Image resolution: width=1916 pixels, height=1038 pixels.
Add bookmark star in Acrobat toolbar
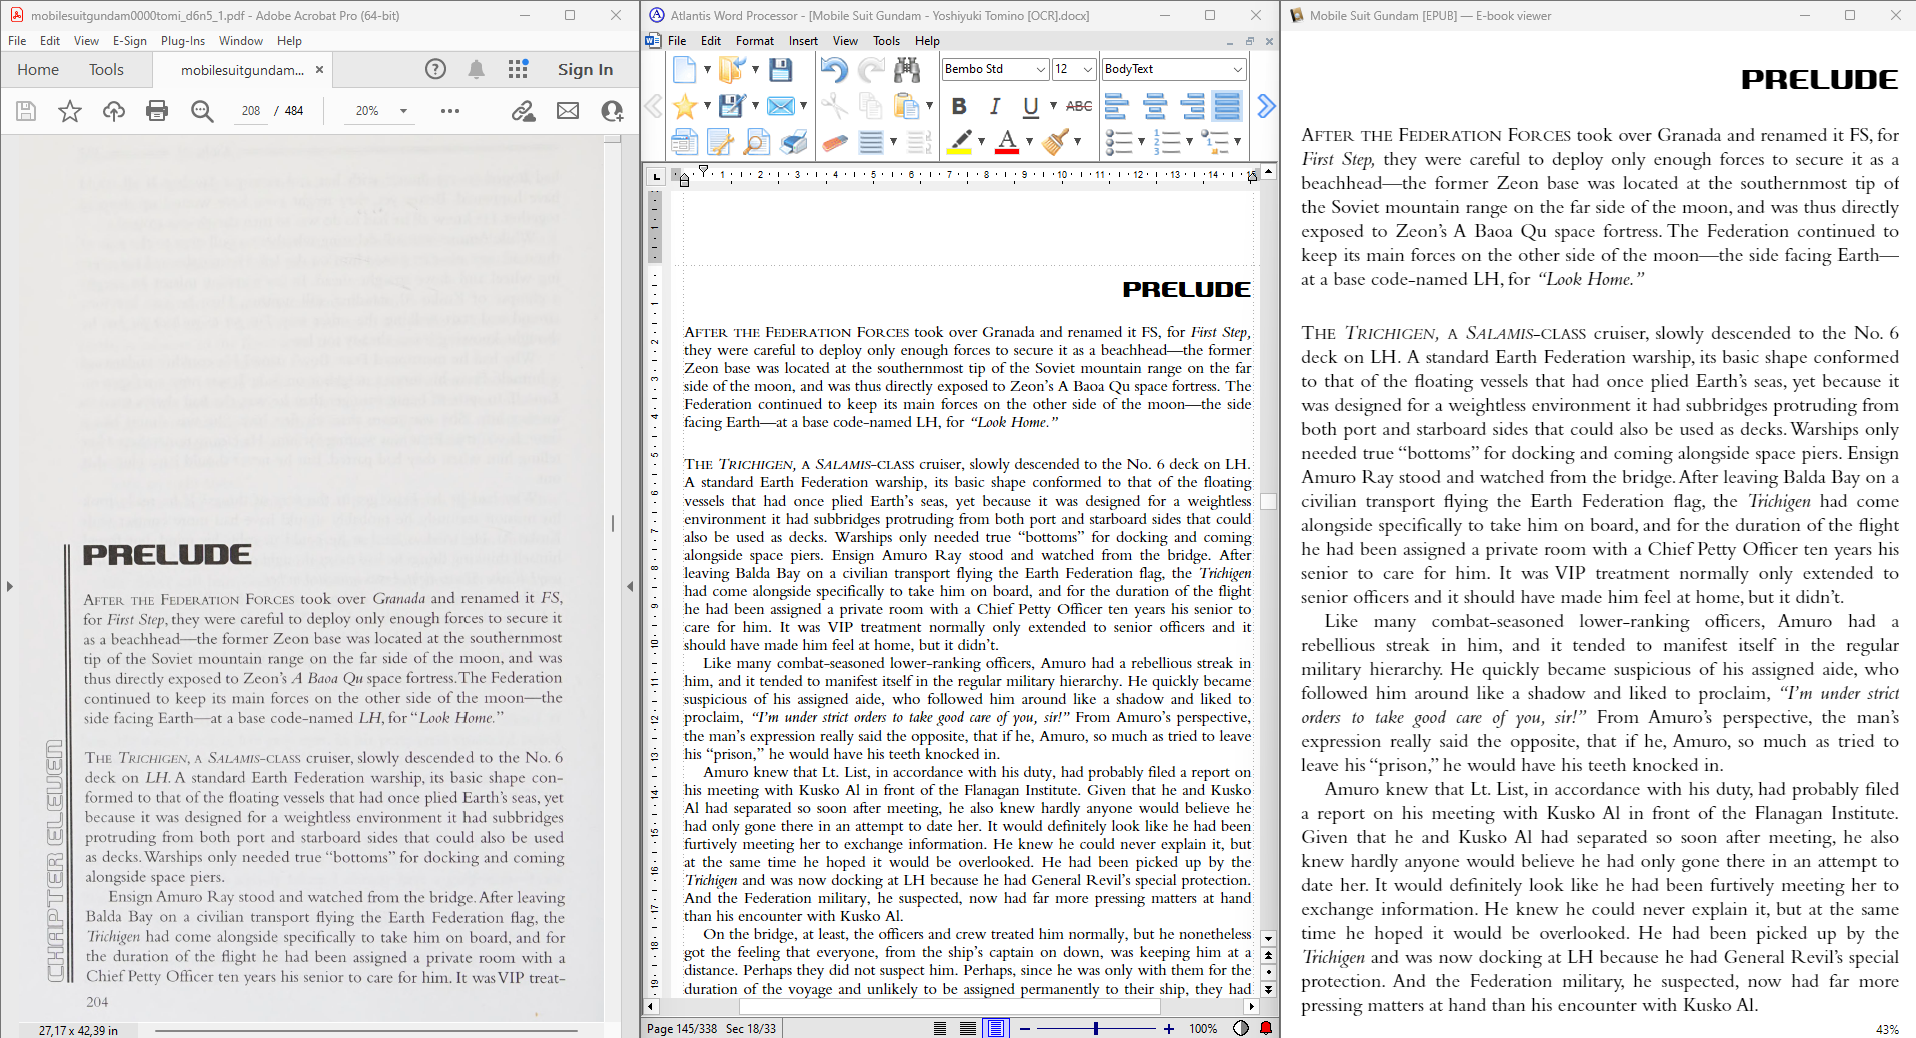coord(70,111)
